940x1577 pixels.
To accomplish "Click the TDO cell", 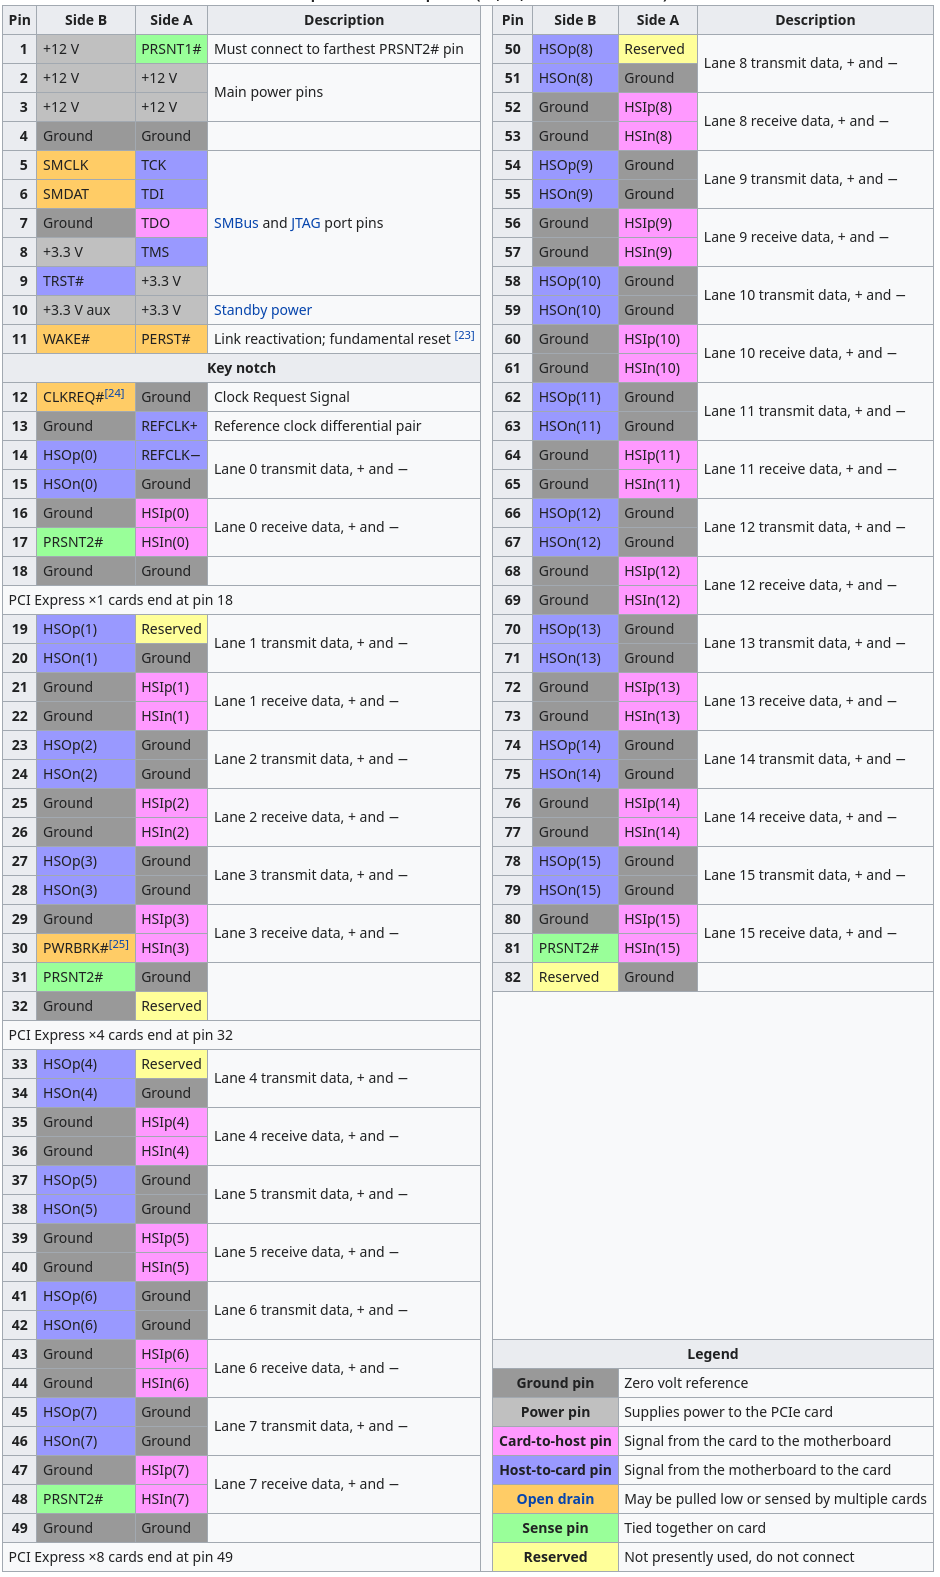I will pos(171,223).
